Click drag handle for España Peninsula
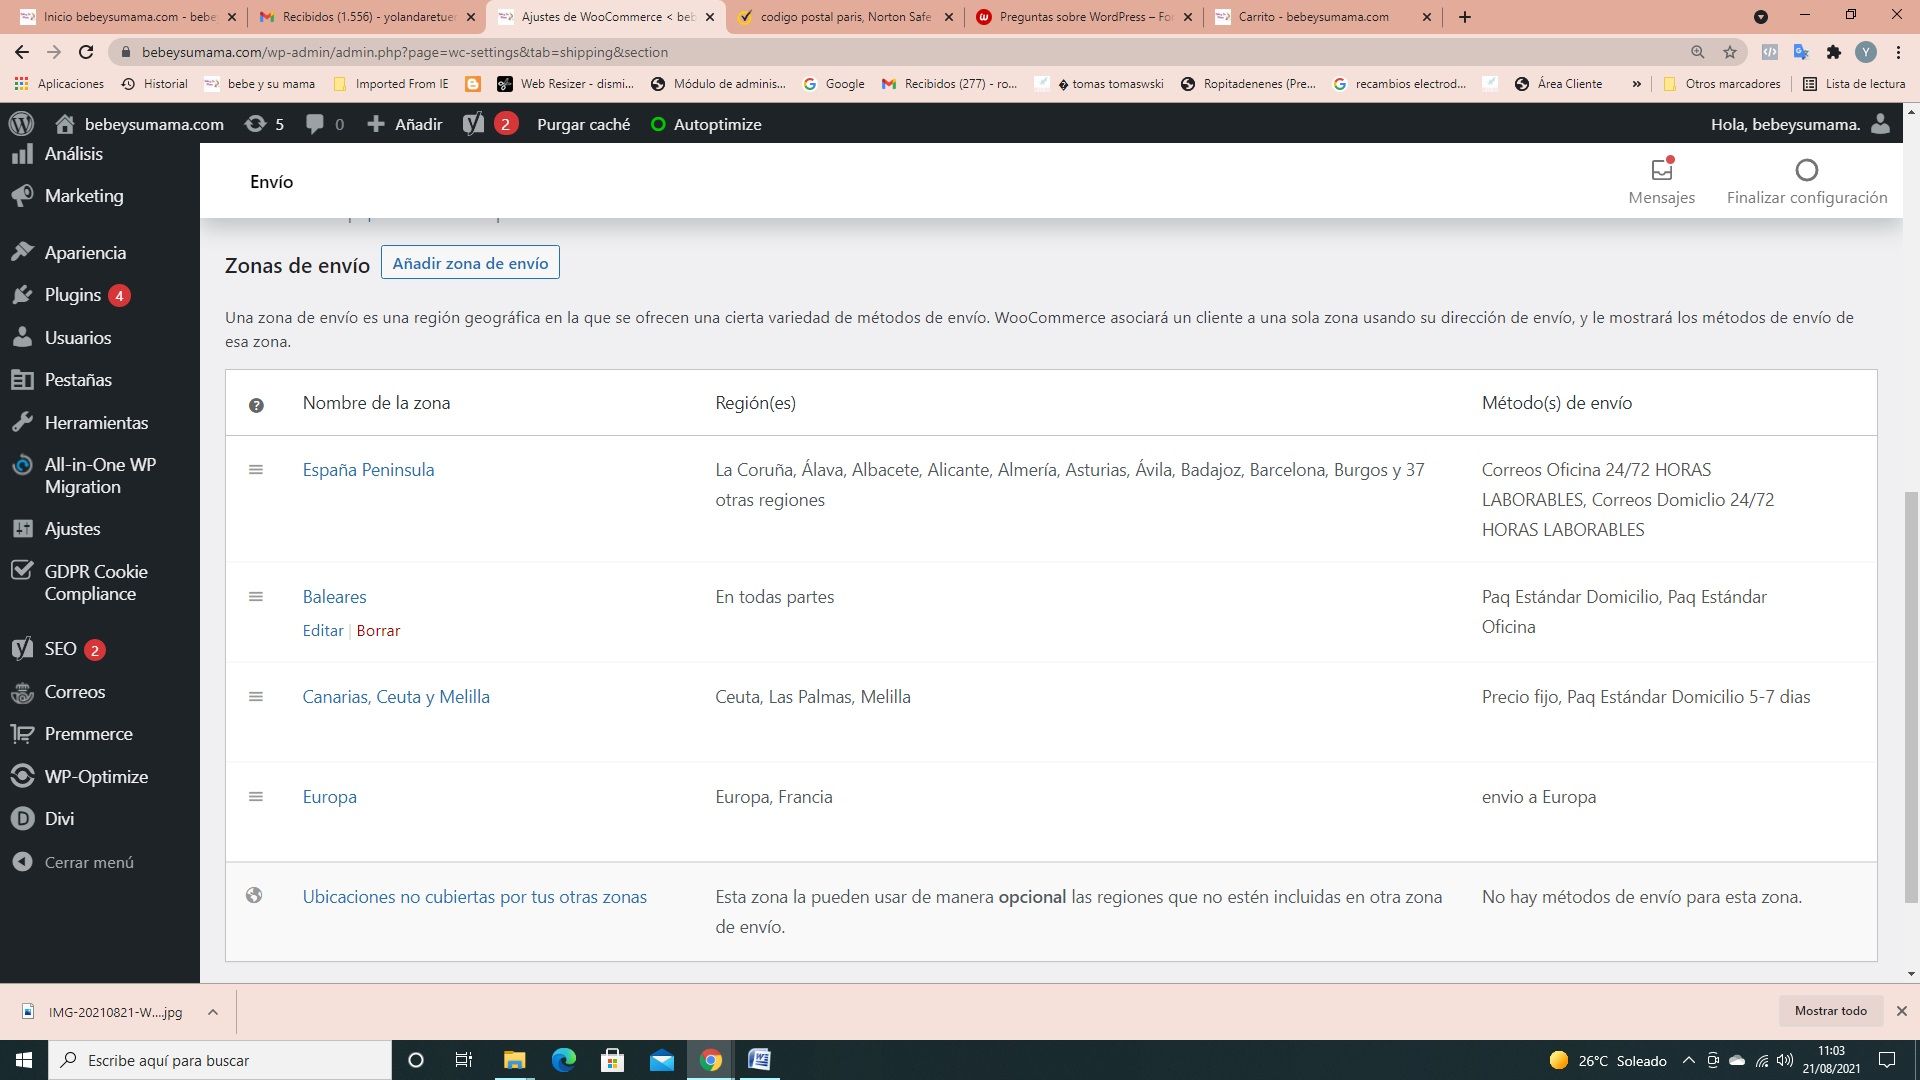This screenshot has width=1920, height=1080. click(x=256, y=470)
